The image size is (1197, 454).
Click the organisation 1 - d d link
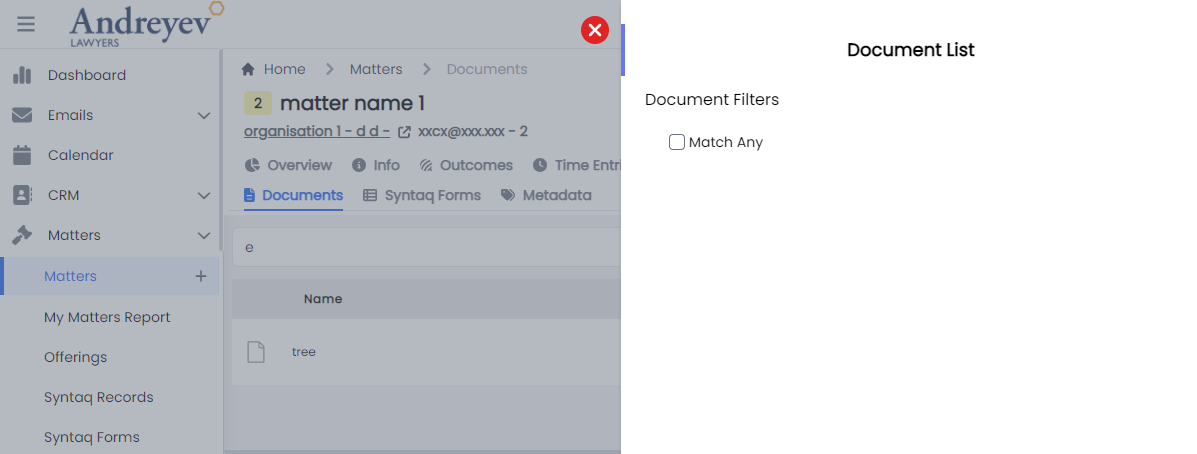coord(316,131)
